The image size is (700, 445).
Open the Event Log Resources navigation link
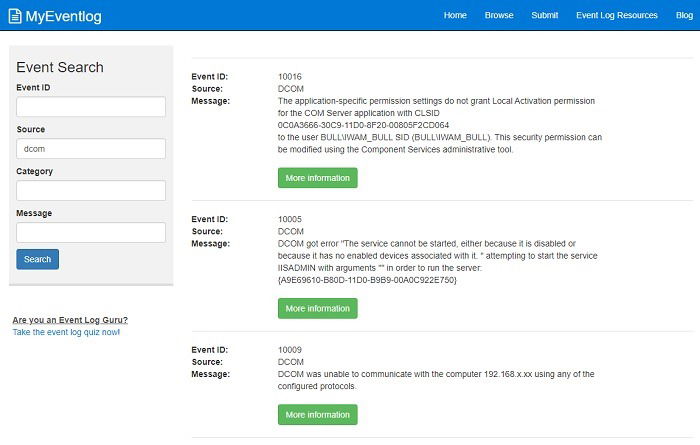(617, 15)
